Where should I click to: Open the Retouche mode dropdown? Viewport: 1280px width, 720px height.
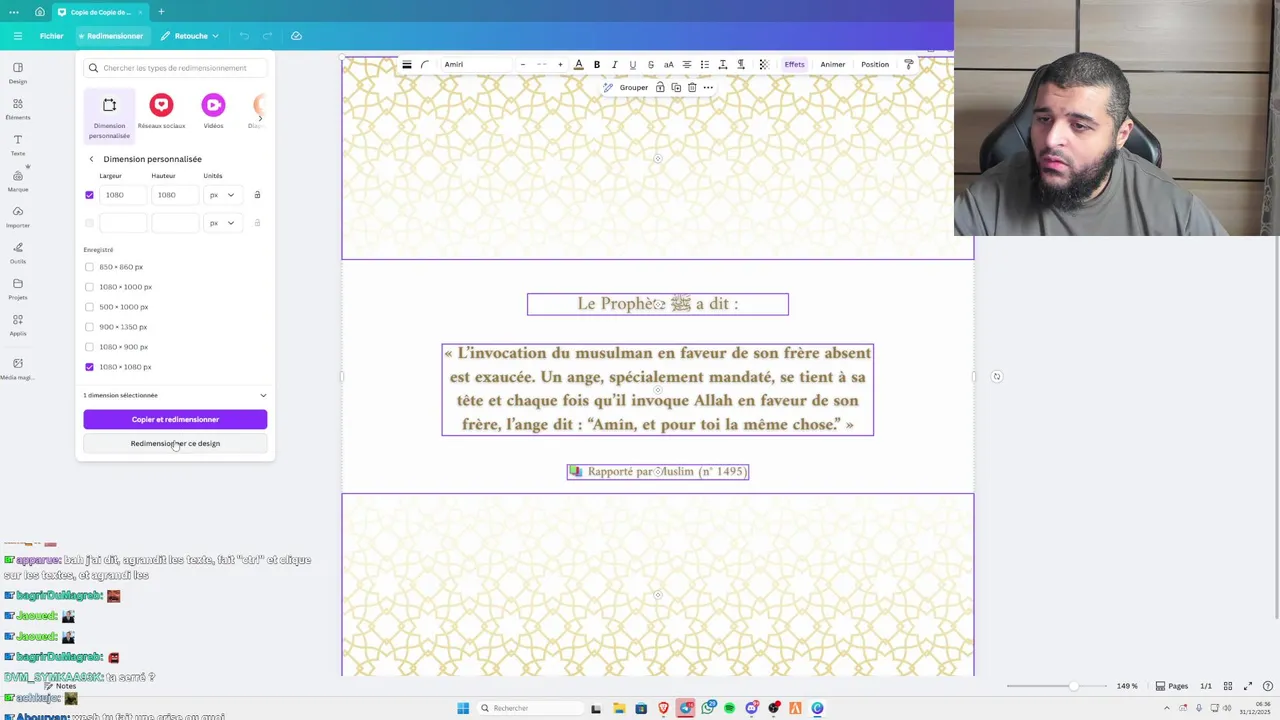[x=189, y=36]
